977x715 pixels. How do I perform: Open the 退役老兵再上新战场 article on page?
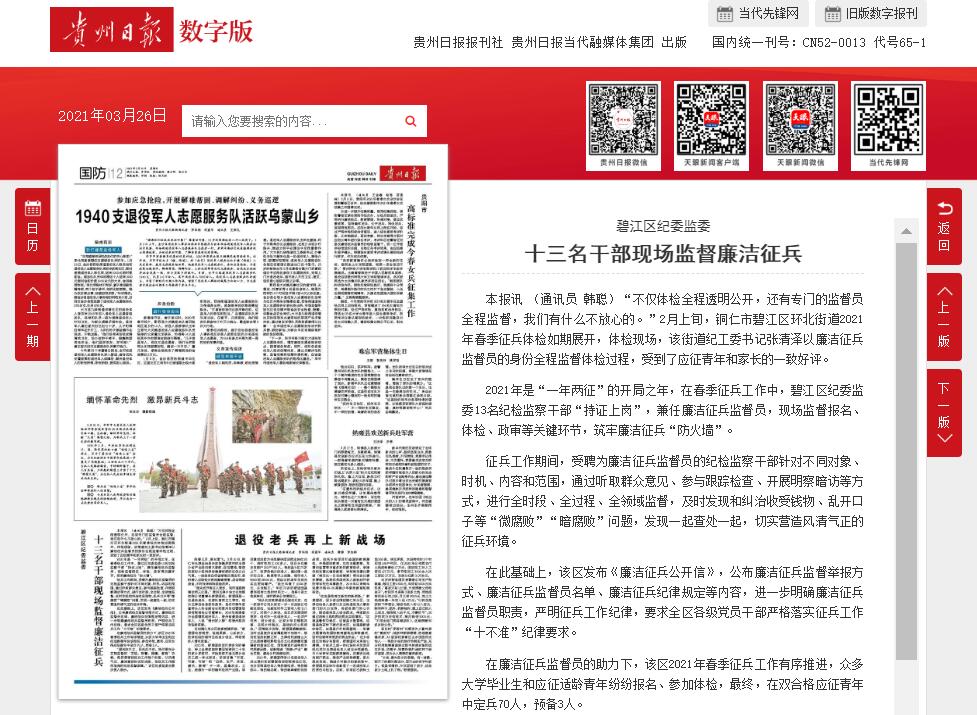click(310, 540)
